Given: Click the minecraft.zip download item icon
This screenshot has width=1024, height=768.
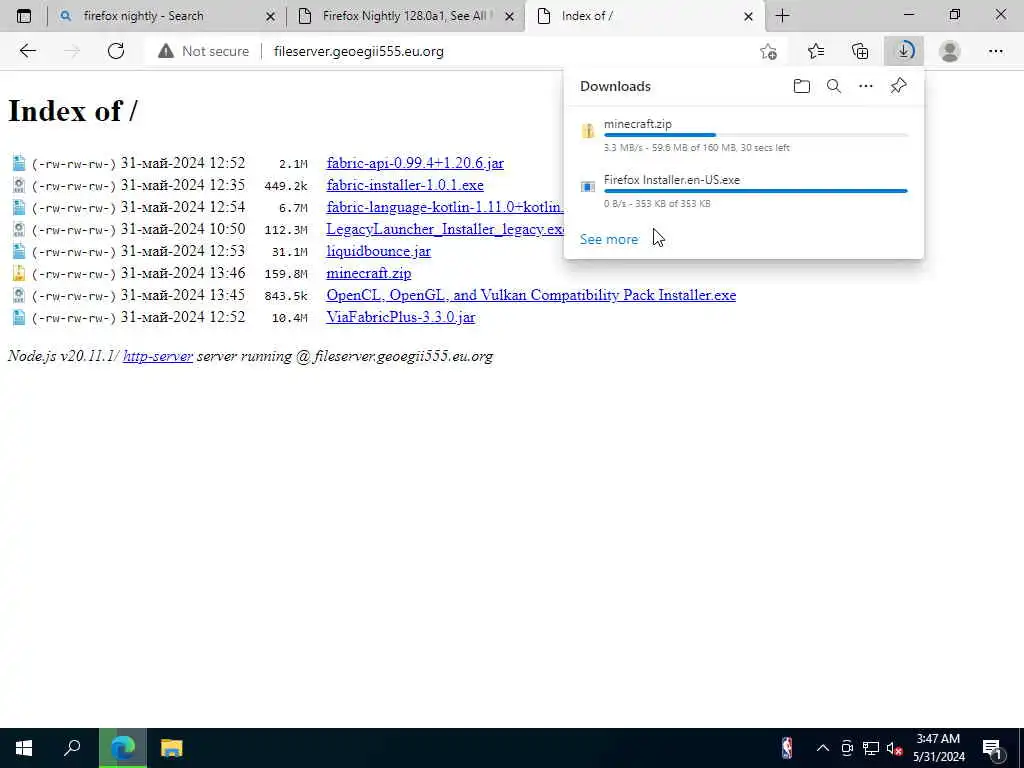Looking at the screenshot, I should point(588,131).
